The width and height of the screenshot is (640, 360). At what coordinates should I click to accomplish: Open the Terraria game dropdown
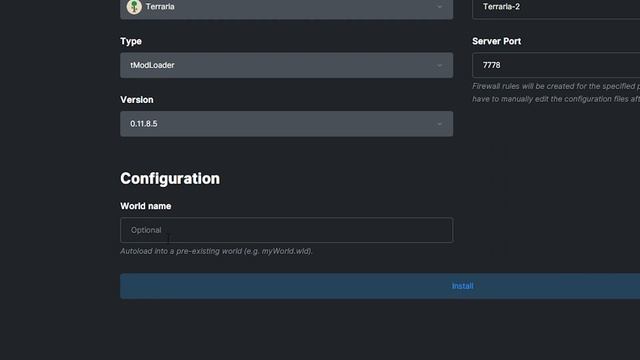point(287,8)
